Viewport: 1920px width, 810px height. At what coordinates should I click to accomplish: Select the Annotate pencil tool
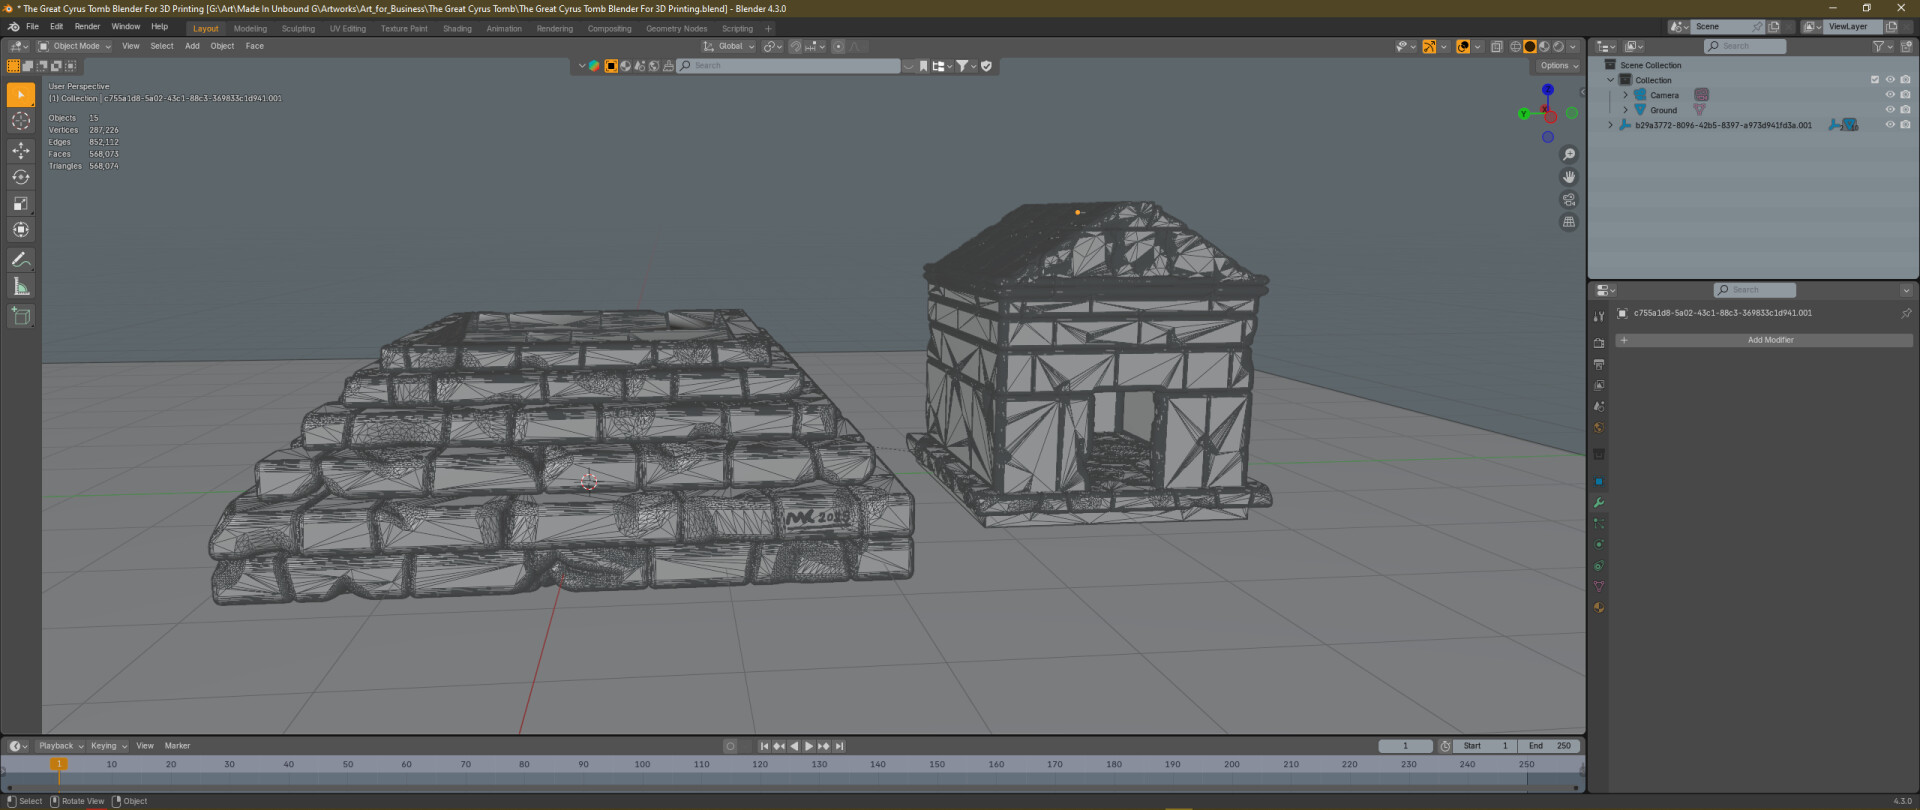click(20, 260)
